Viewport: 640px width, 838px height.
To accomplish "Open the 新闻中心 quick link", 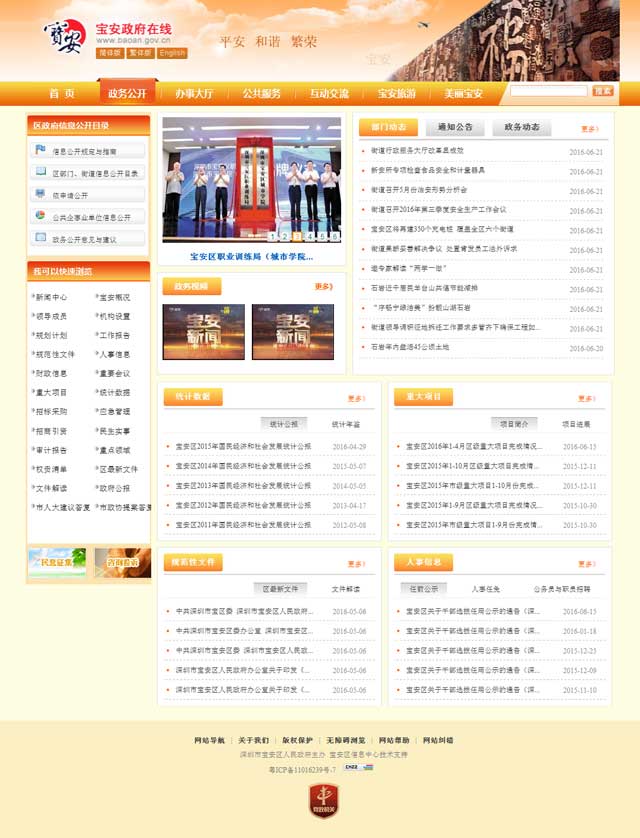I will coord(52,297).
